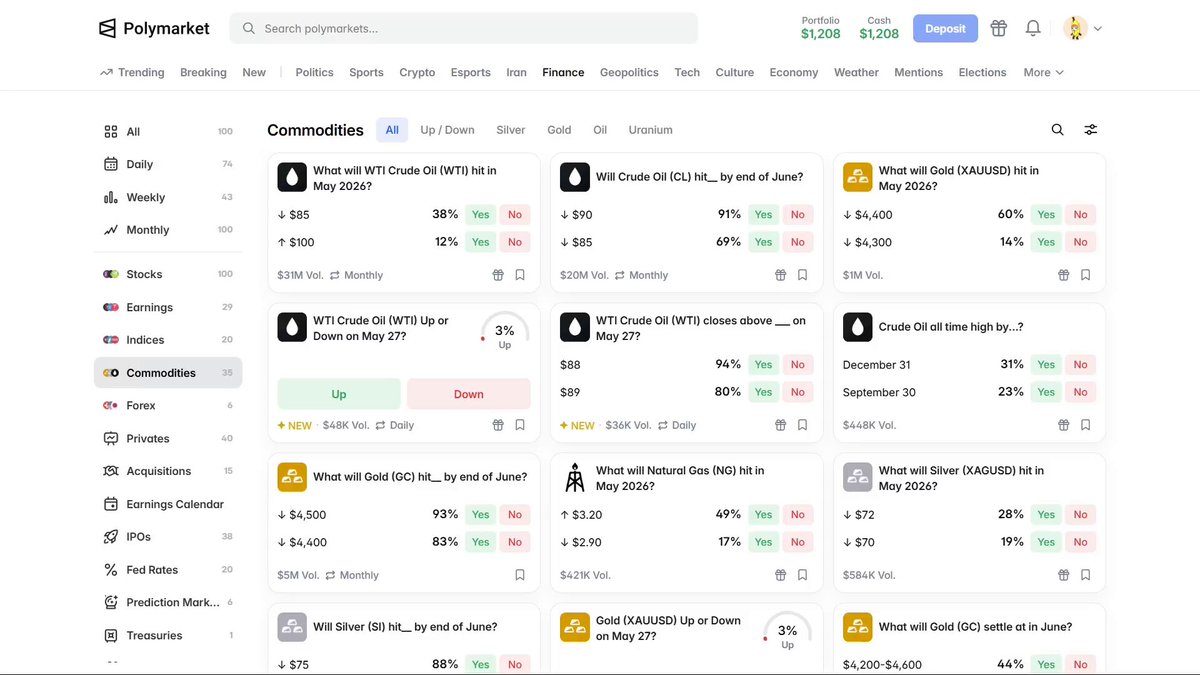Switch to the Trending tab
This screenshot has width=1200, height=675.
point(132,72)
